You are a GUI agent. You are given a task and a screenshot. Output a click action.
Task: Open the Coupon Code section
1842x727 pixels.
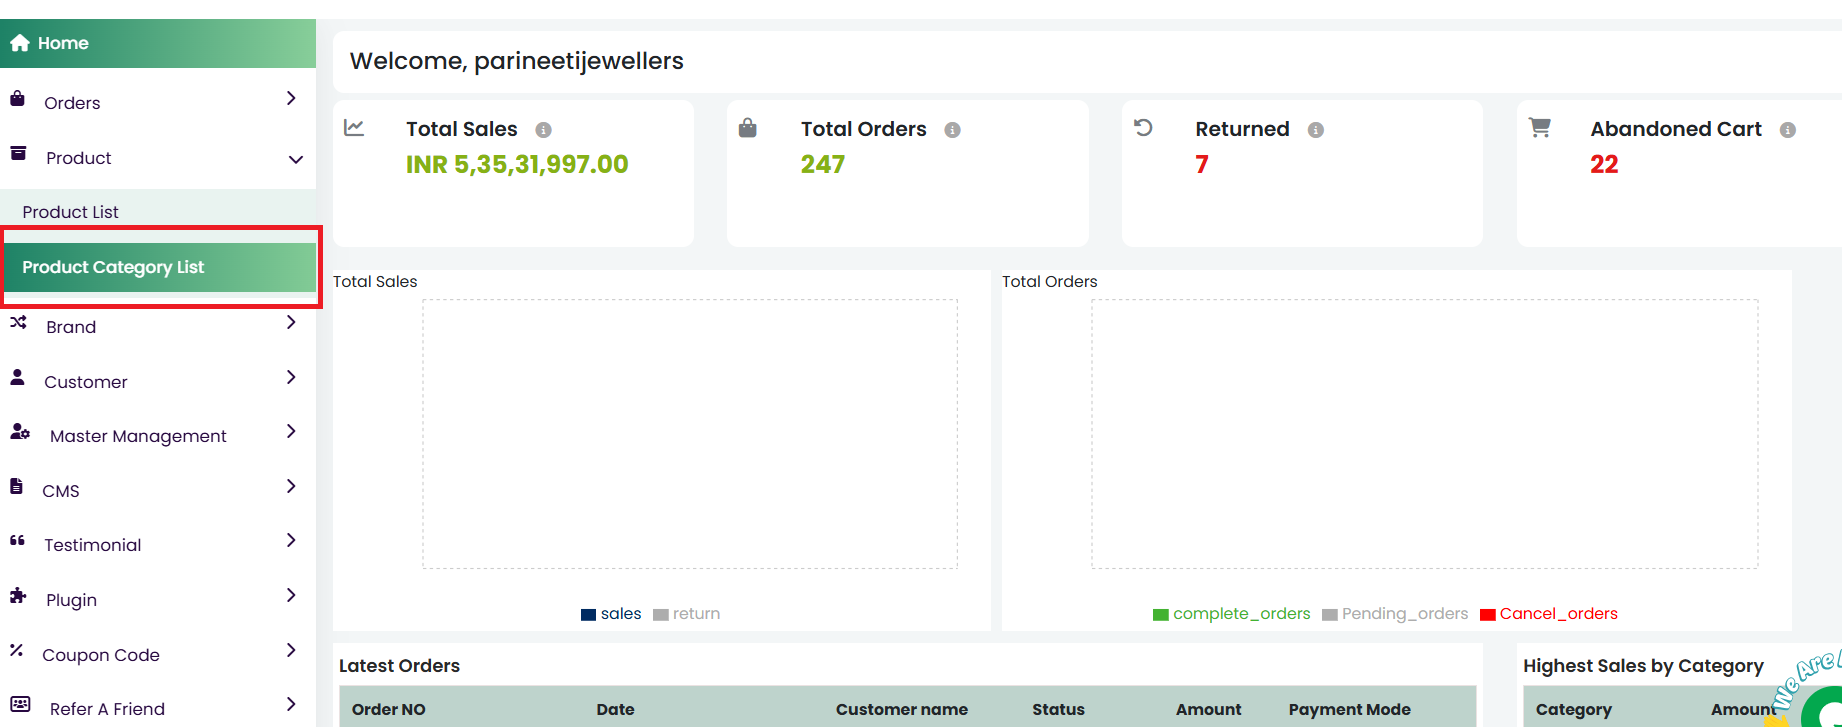[100, 655]
